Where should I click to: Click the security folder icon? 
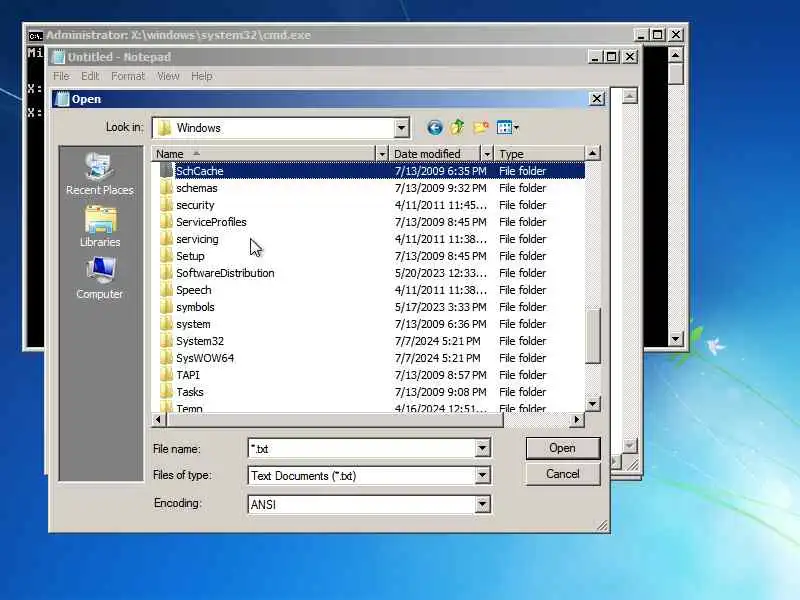pyautogui.click(x=166, y=205)
